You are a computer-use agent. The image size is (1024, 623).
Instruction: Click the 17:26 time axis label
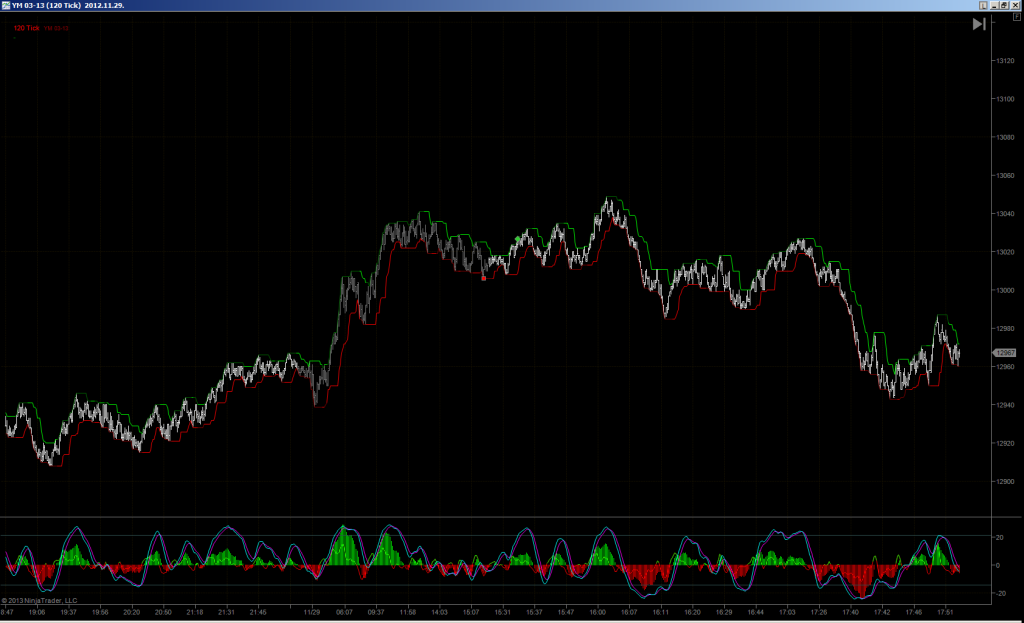(x=819, y=613)
